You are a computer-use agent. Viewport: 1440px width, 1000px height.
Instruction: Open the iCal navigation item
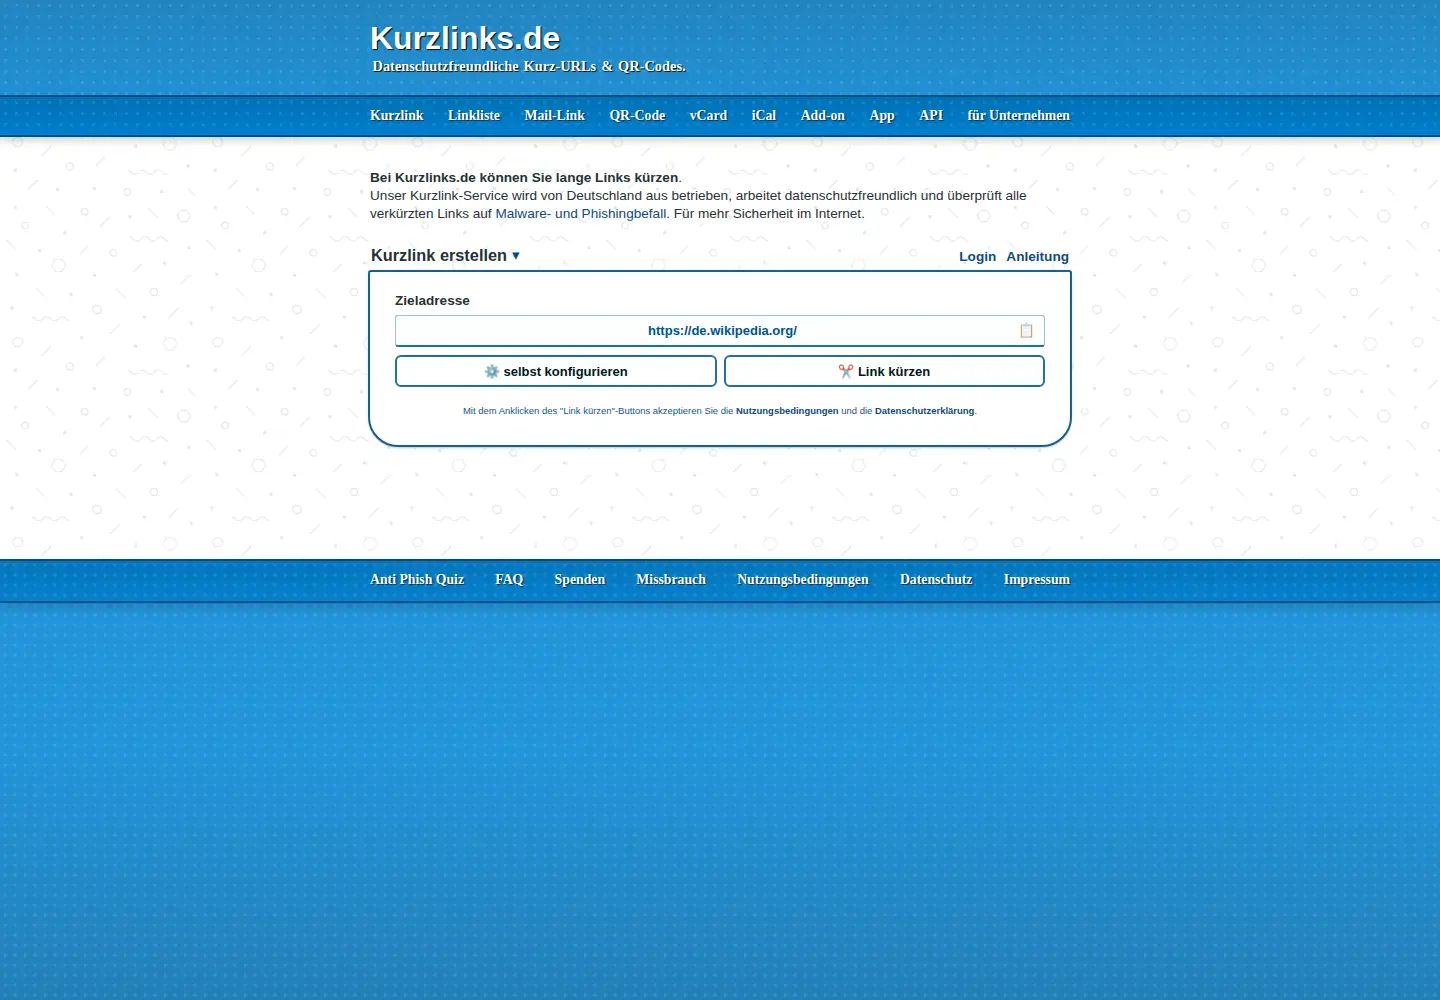[x=764, y=116]
